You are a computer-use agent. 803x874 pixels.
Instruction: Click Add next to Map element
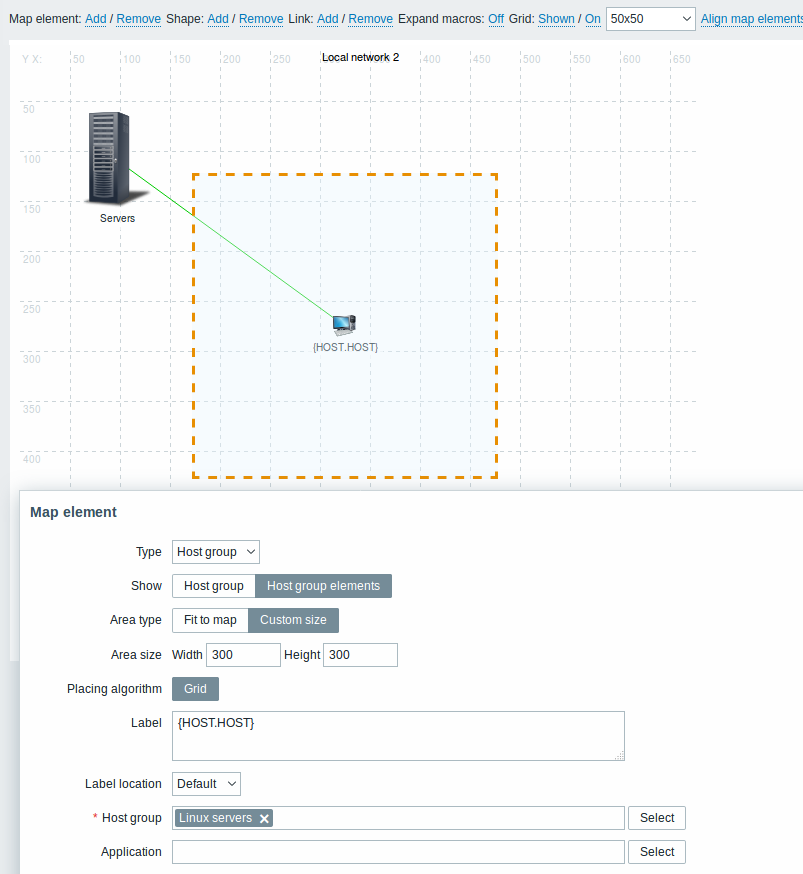coord(95,19)
